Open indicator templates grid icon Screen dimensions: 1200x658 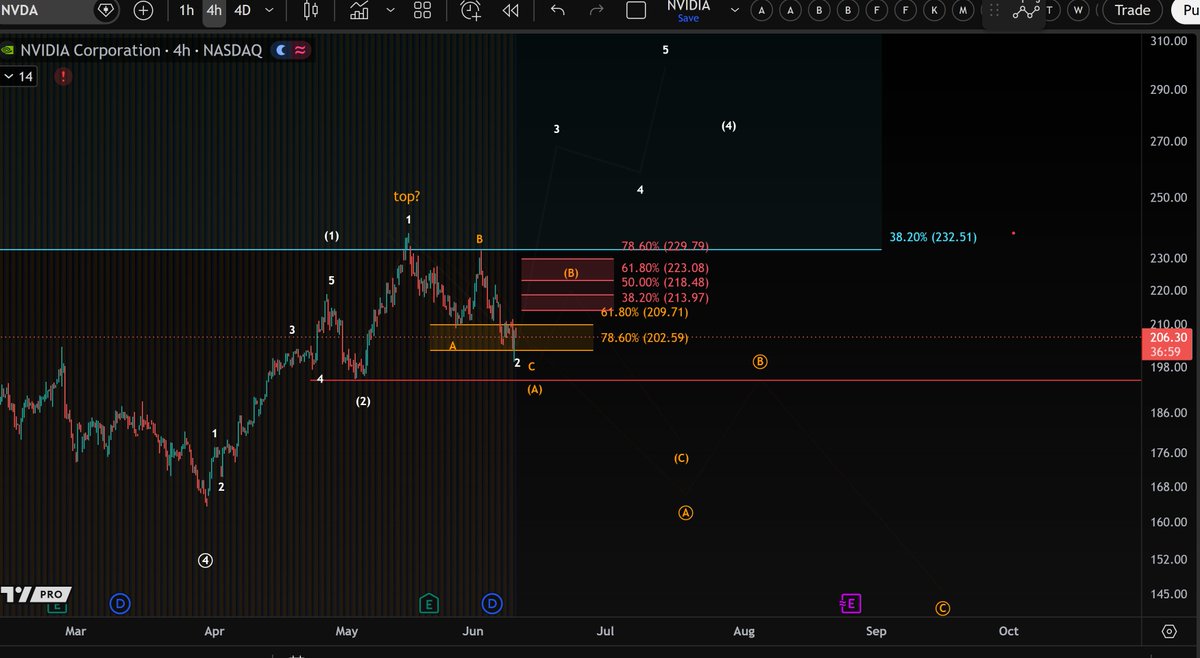click(422, 10)
